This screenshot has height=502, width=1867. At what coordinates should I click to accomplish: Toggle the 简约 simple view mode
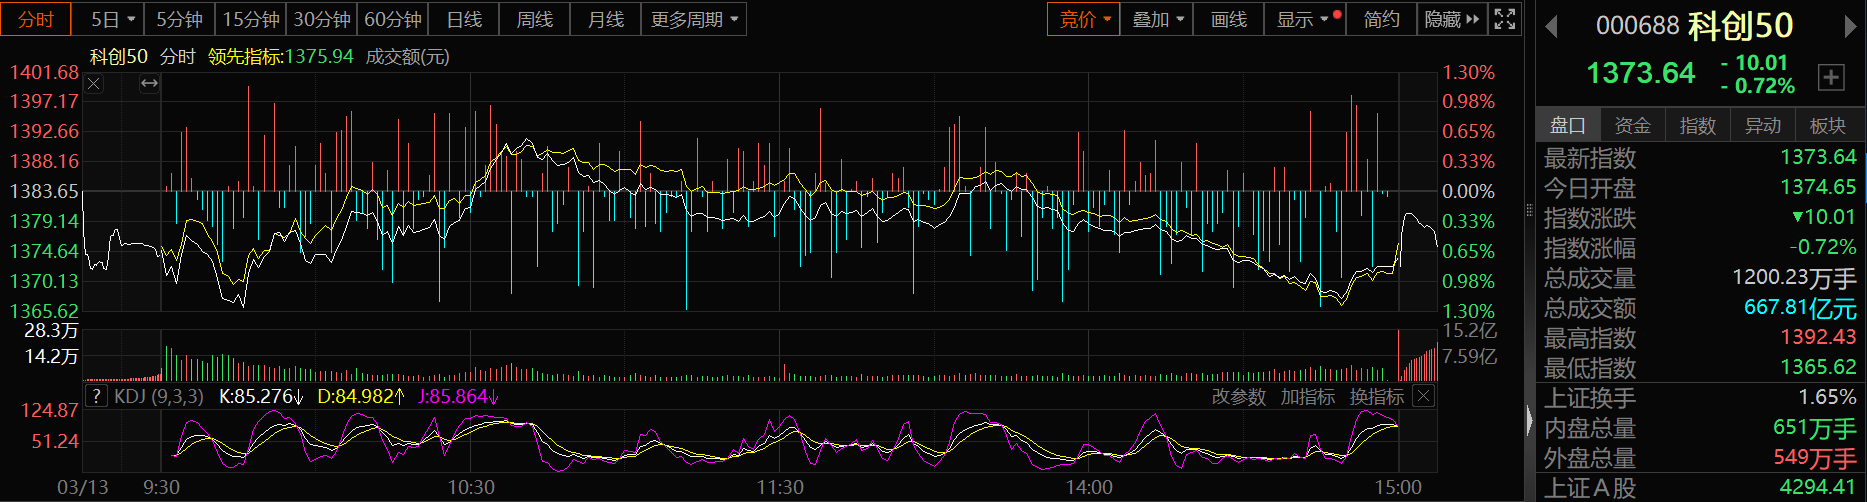pos(1381,19)
